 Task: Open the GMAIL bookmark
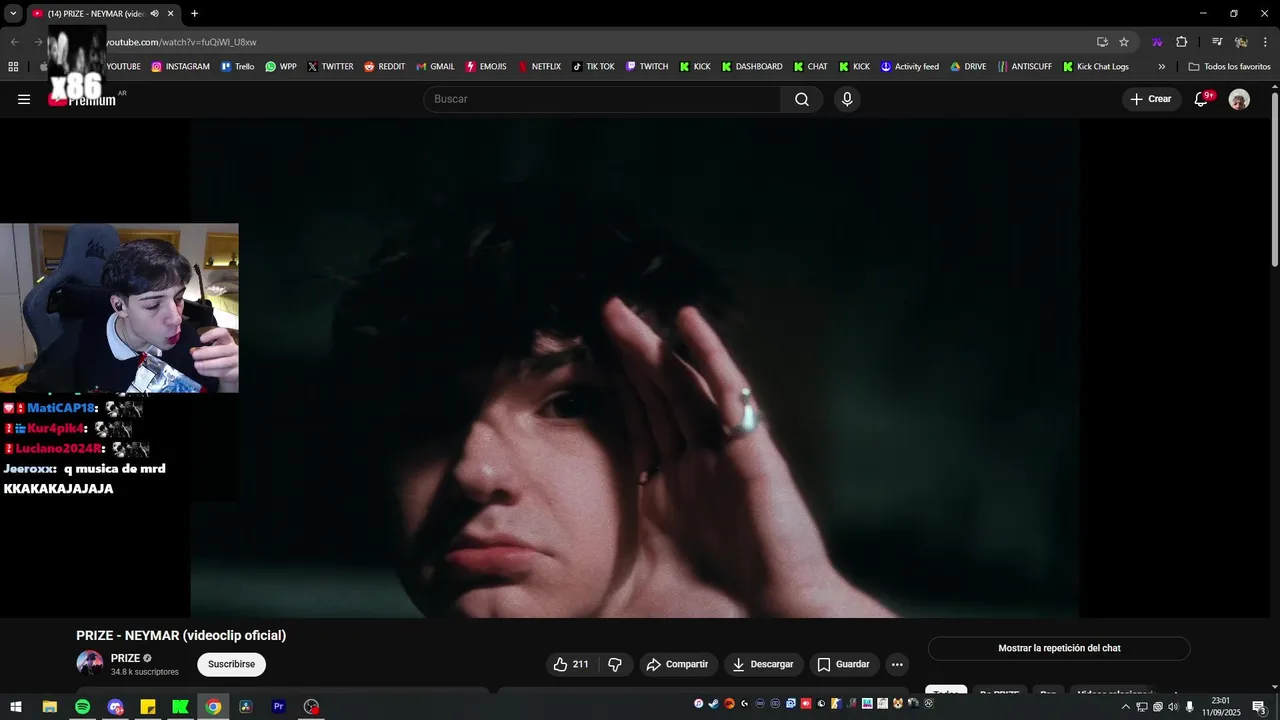tap(434, 67)
